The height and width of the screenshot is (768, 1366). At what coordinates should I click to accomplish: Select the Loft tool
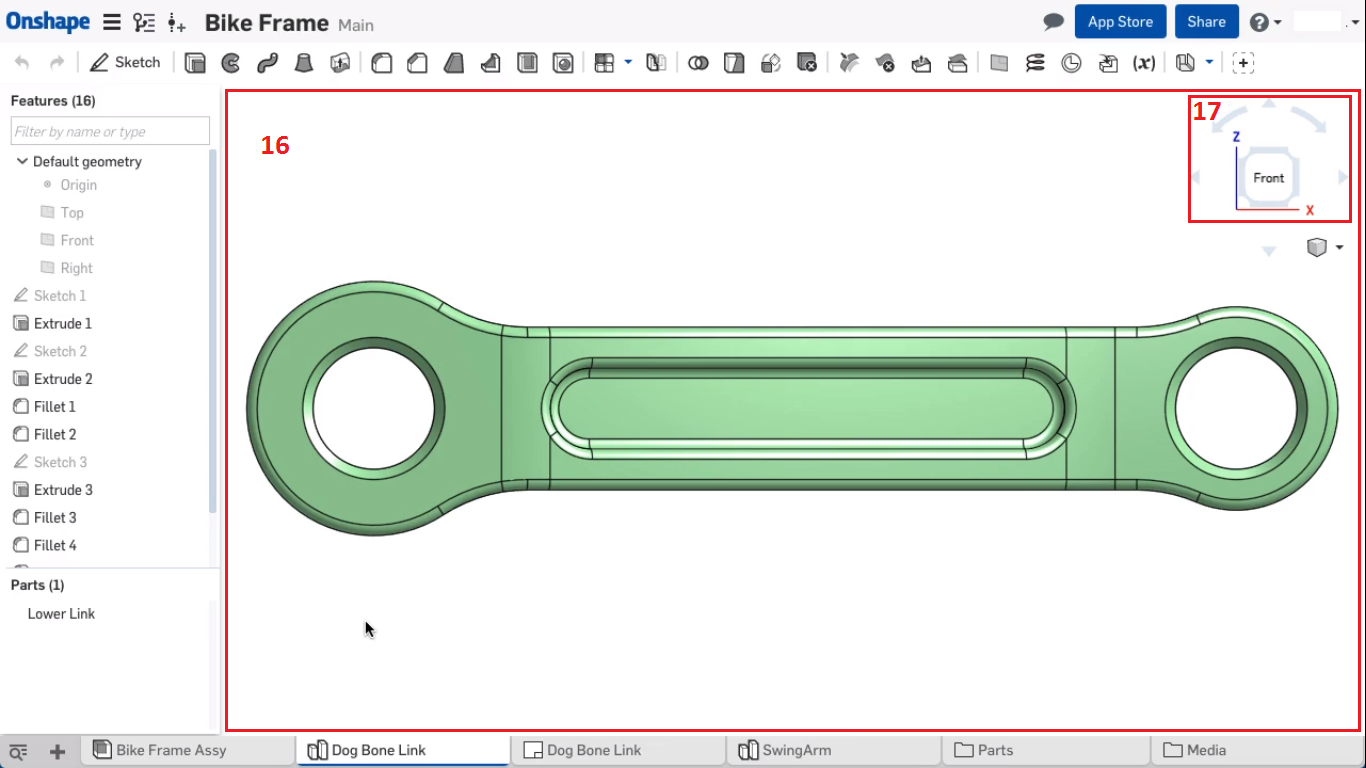[x=303, y=63]
